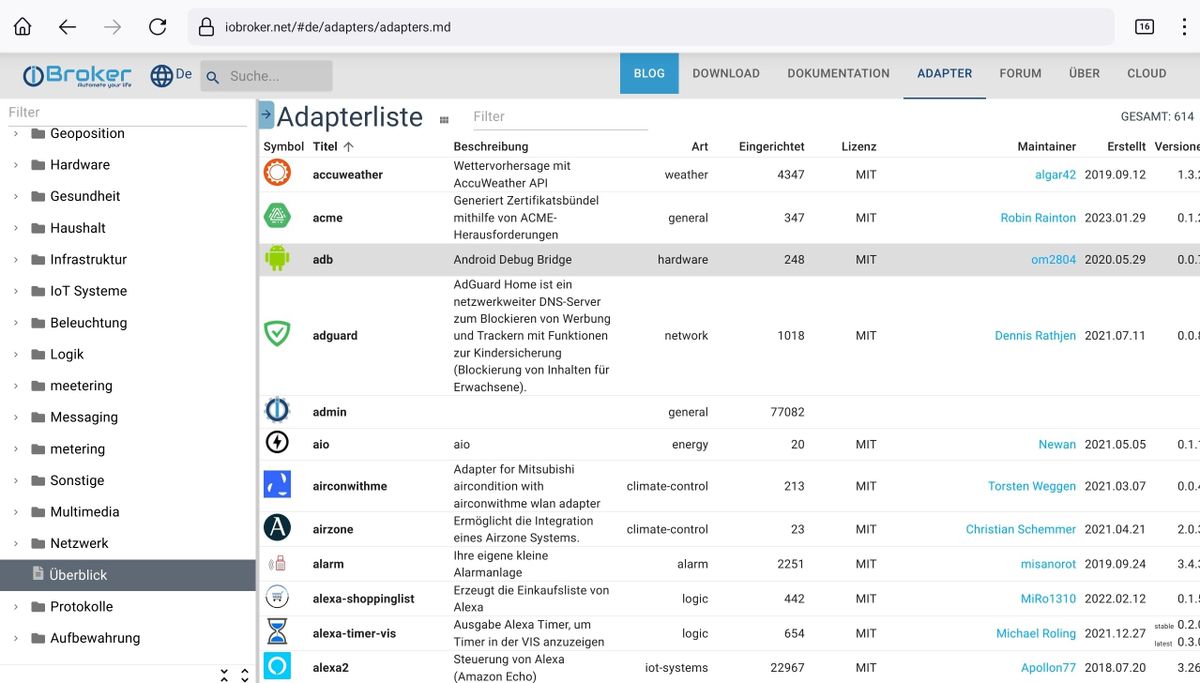Click the blue sidebar toggle arrow

click(266, 115)
